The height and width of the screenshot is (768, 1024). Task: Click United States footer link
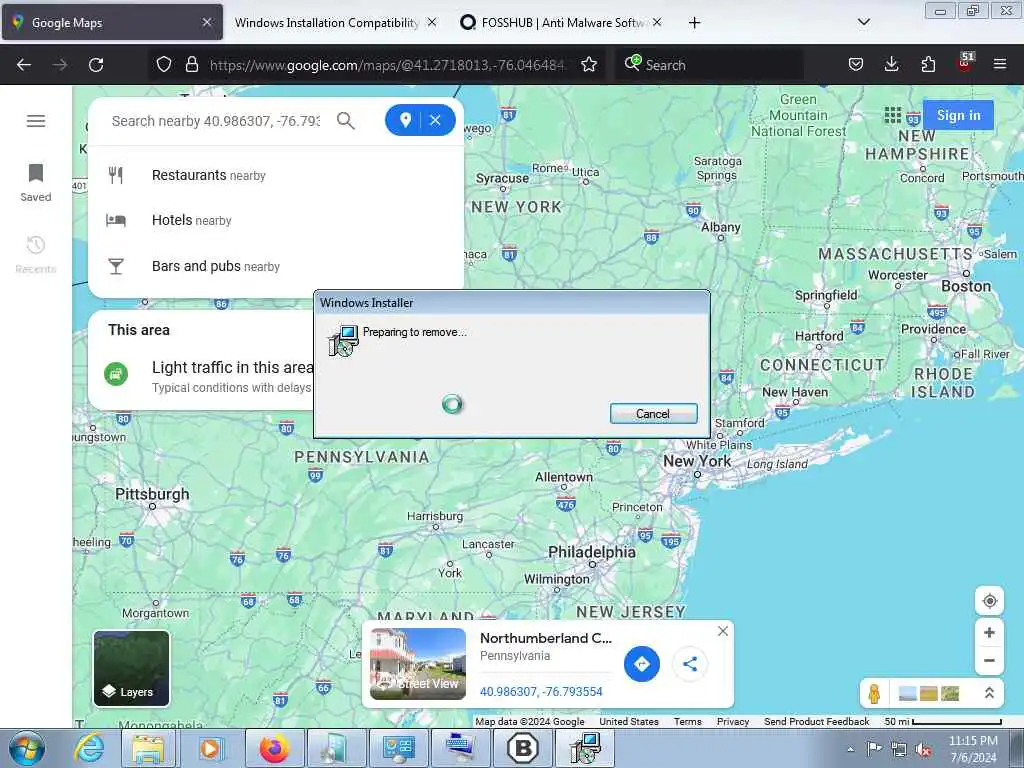click(x=629, y=722)
